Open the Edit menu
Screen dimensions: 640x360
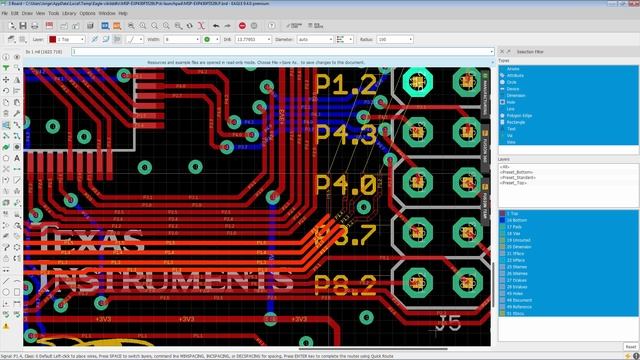point(15,13)
